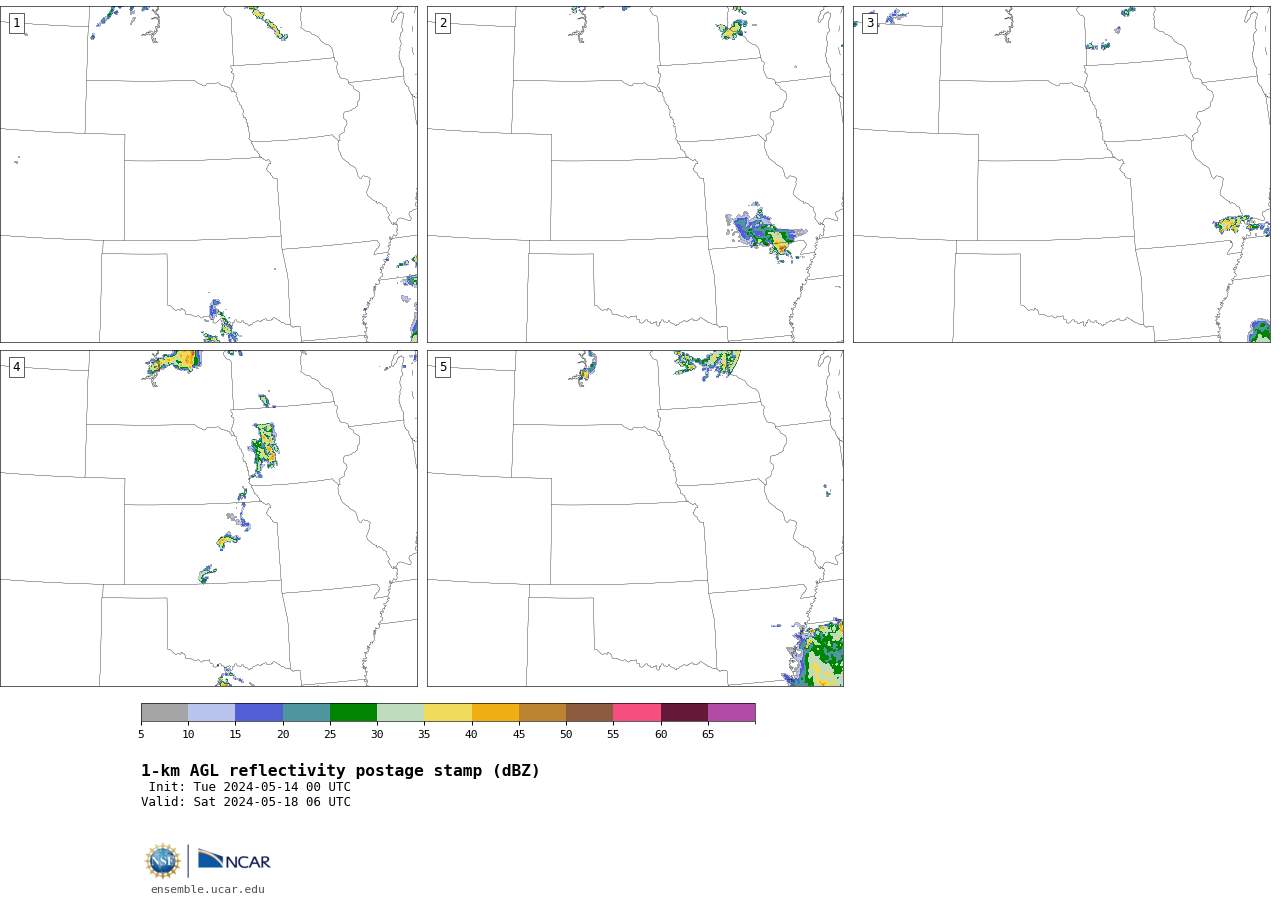Open ensemble member 4 reflectivity map
The image size is (1280, 901).
tap(209, 518)
